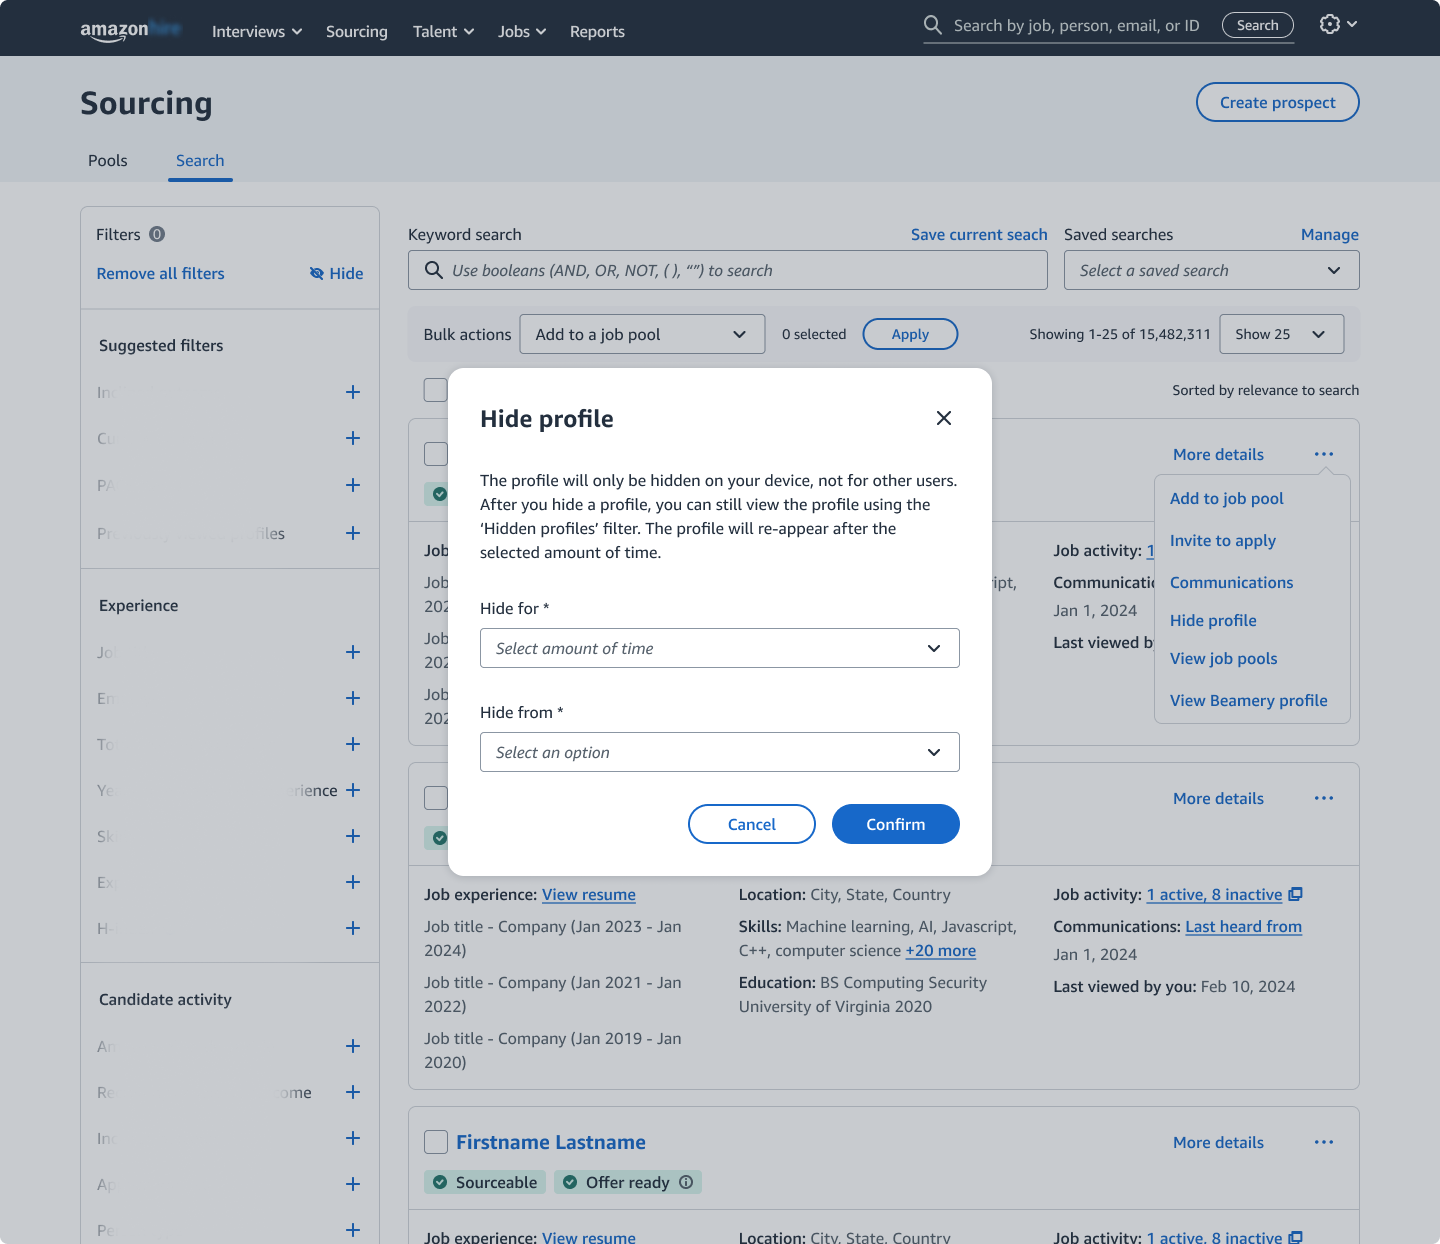Select the Search tab under Sourcing
1440x1244 pixels.
click(200, 160)
